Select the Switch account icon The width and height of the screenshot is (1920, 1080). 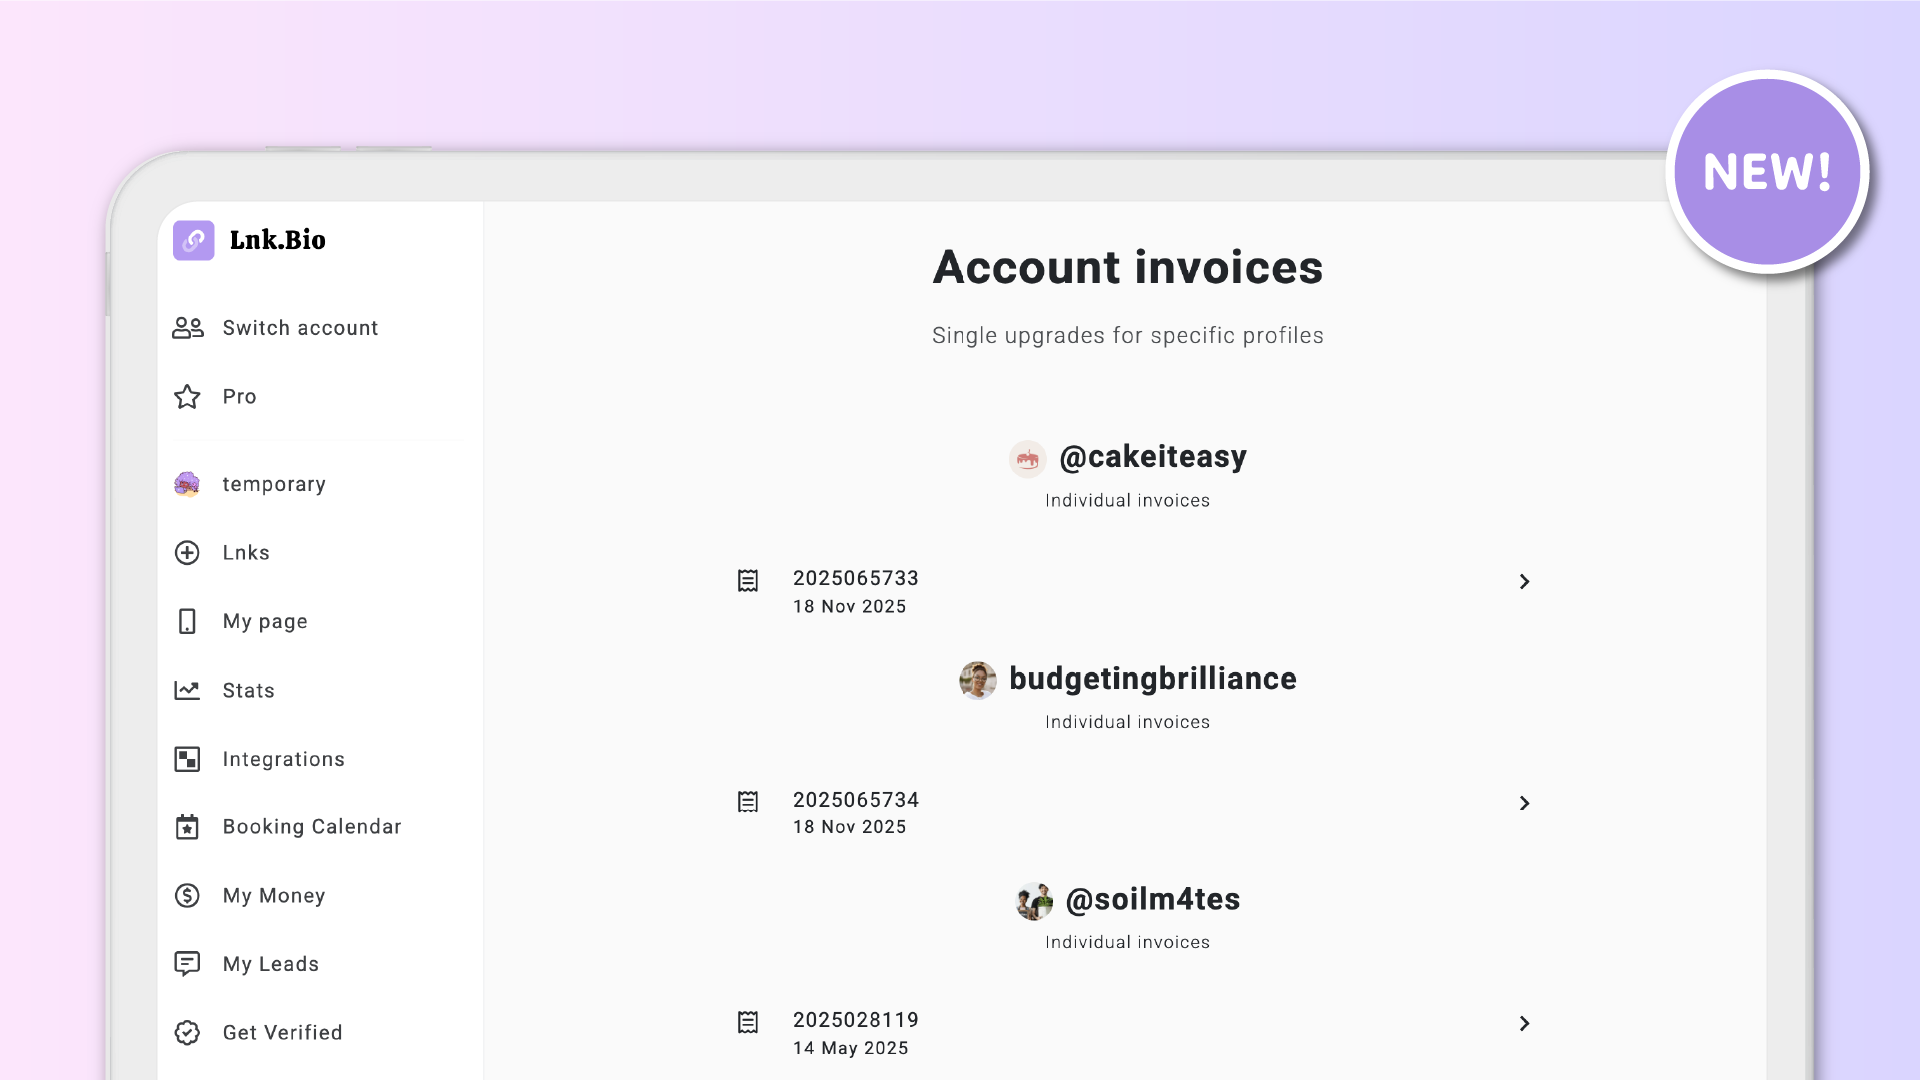click(187, 327)
